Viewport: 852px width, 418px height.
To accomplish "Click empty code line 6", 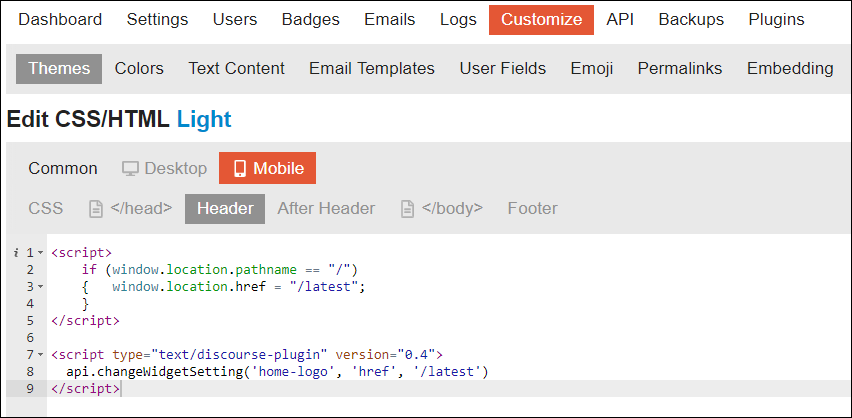I will (449, 338).
